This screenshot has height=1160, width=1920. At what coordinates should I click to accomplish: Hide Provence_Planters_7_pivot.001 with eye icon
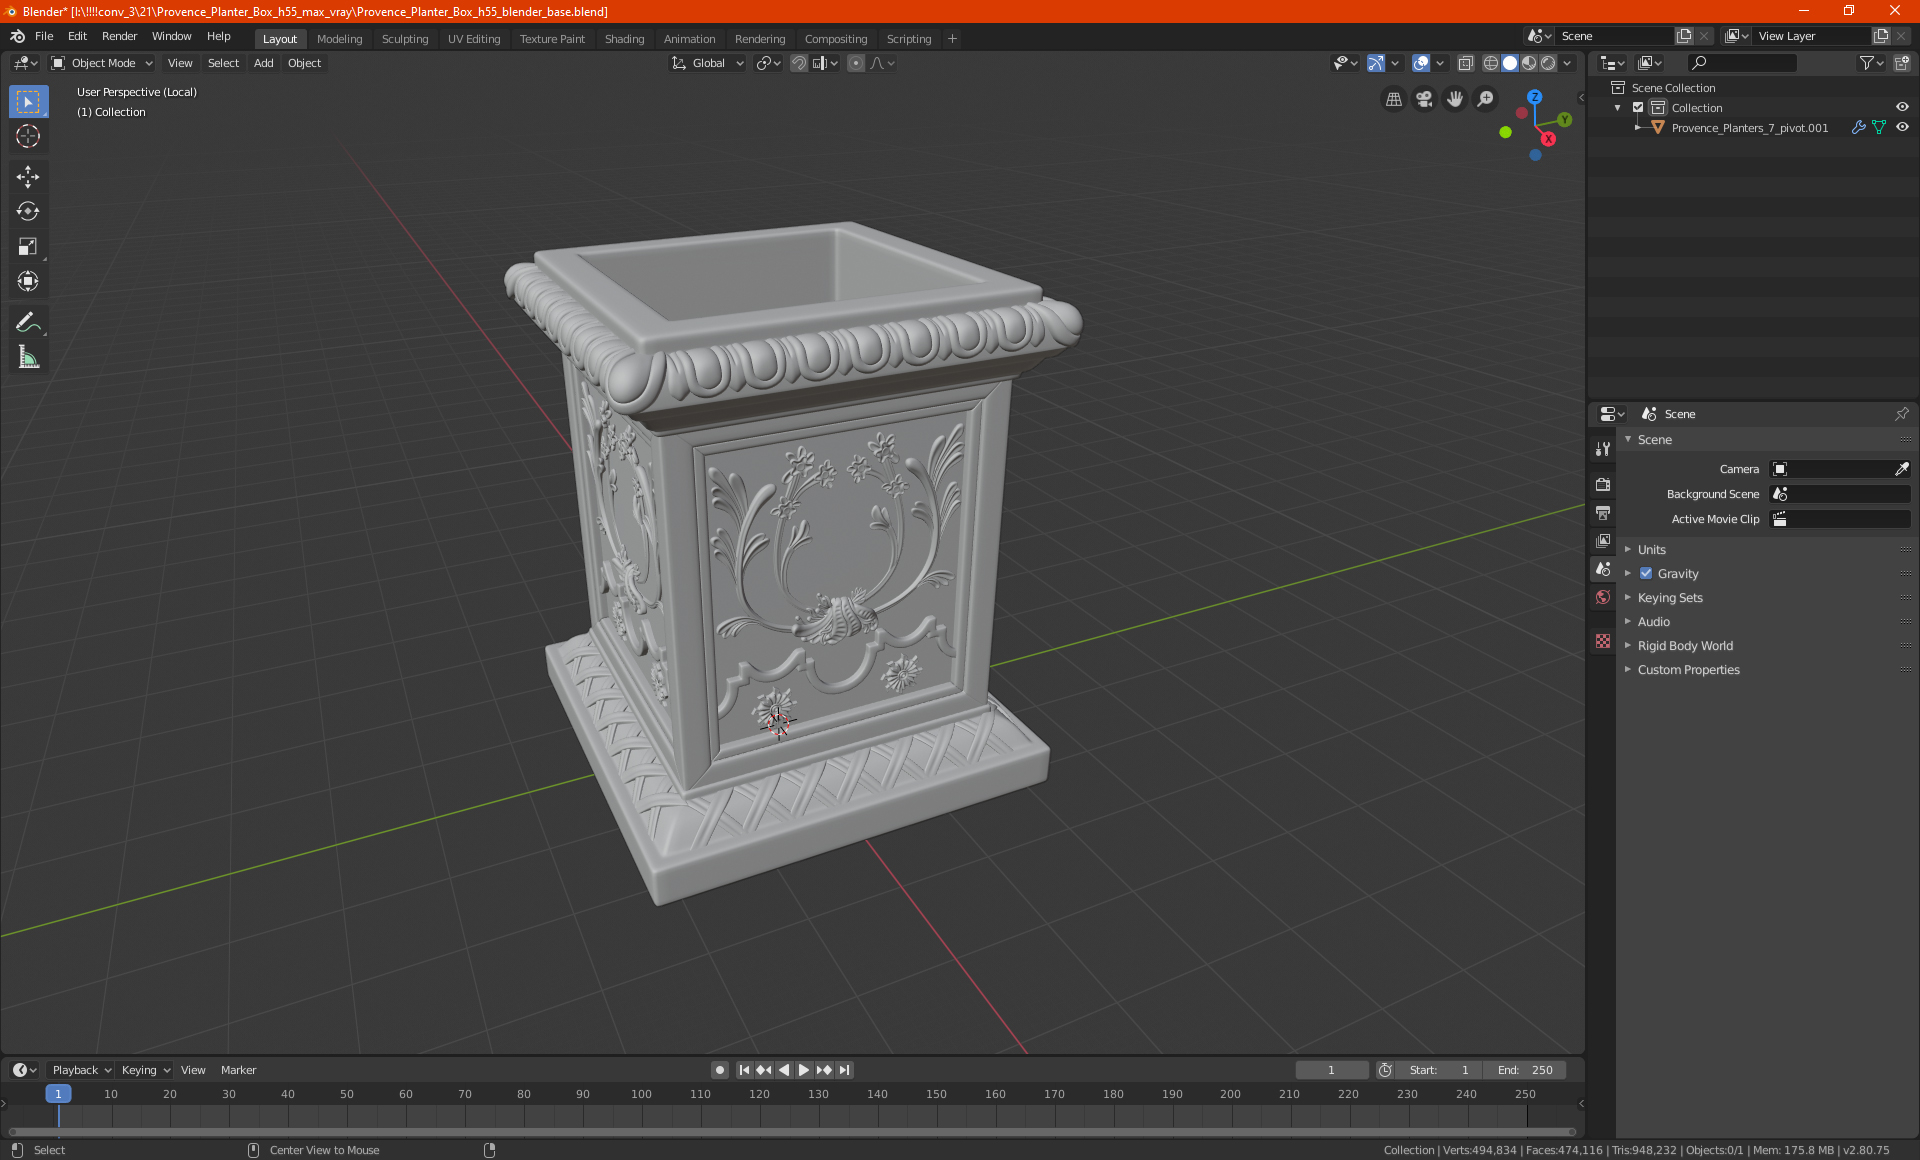pyautogui.click(x=1902, y=127)
